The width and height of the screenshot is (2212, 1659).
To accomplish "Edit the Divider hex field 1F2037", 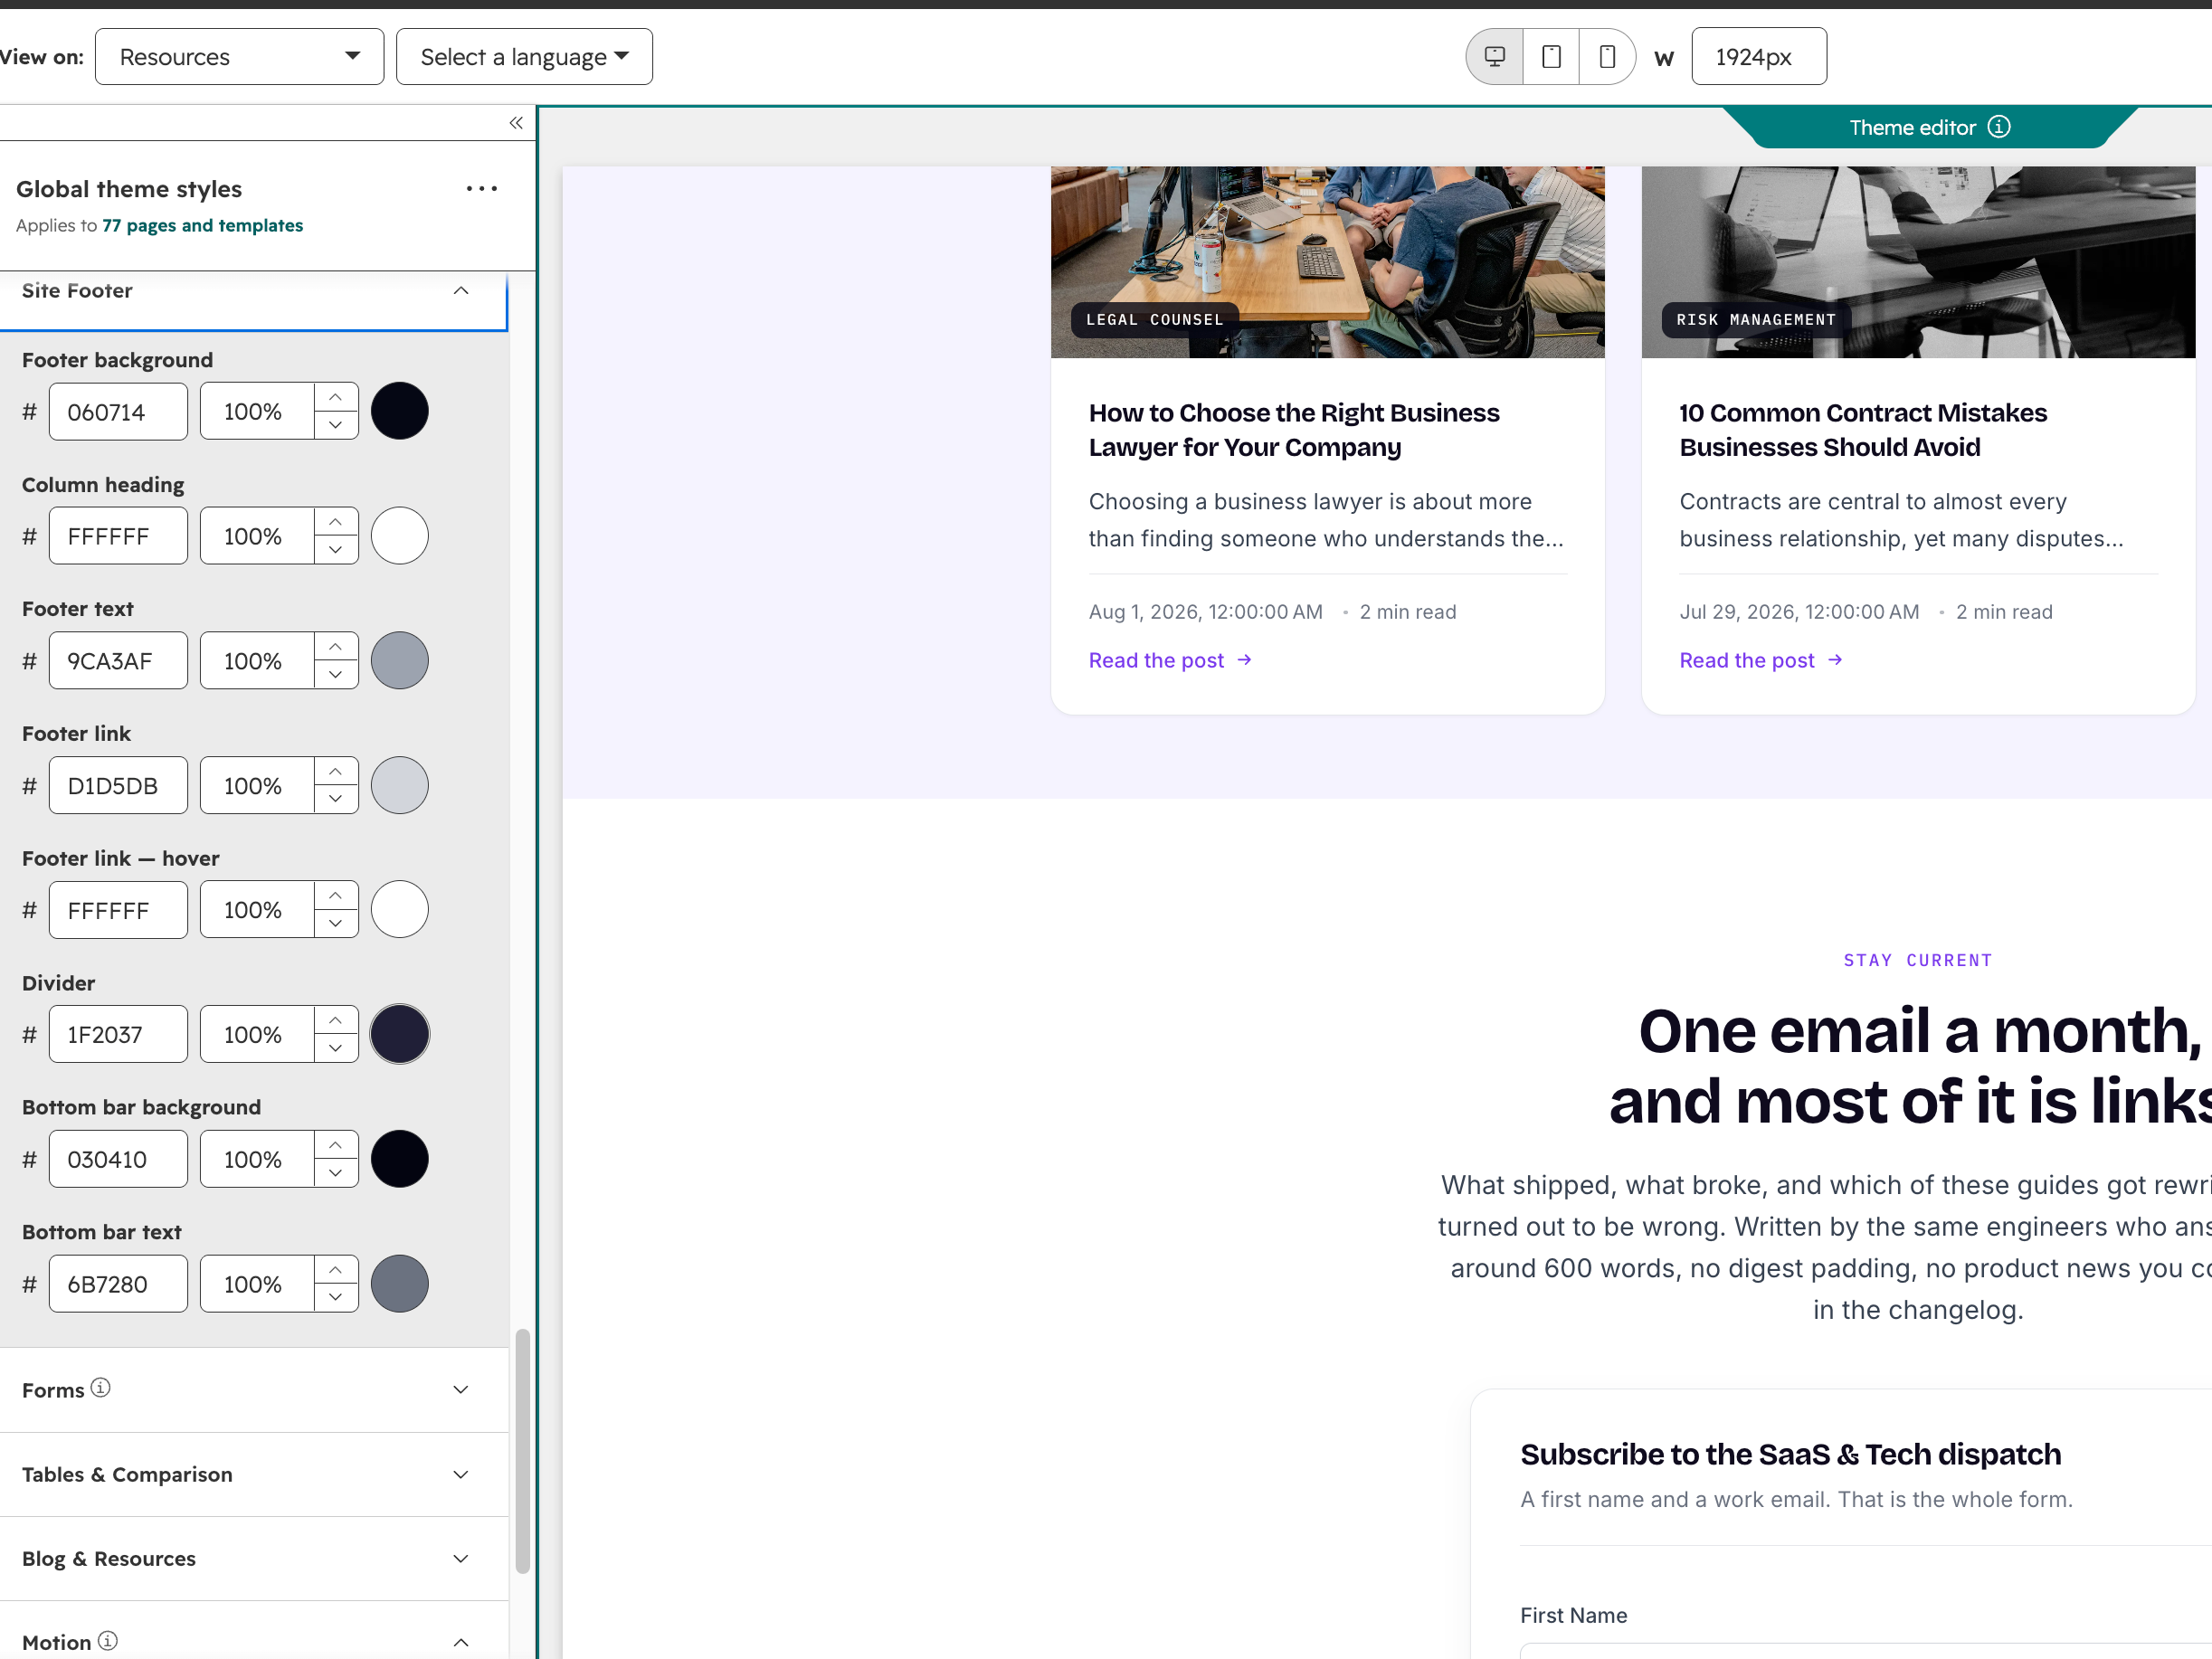I will click(x=118, y=1034).
